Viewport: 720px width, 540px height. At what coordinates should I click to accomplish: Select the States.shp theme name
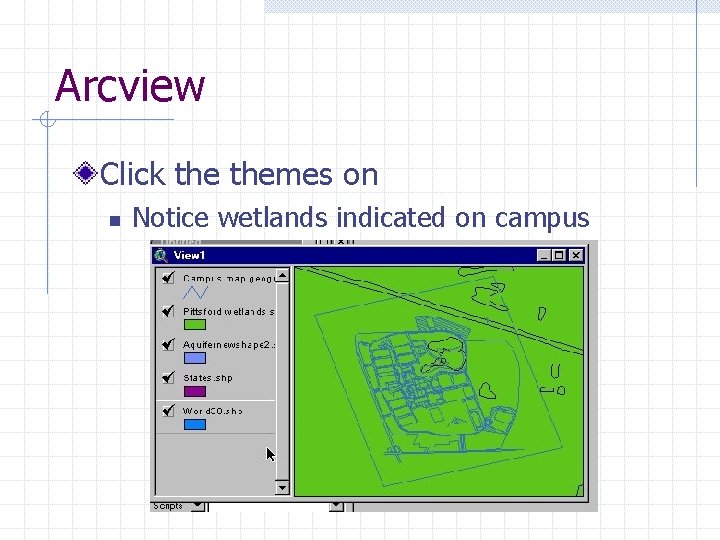click(208, 378)
